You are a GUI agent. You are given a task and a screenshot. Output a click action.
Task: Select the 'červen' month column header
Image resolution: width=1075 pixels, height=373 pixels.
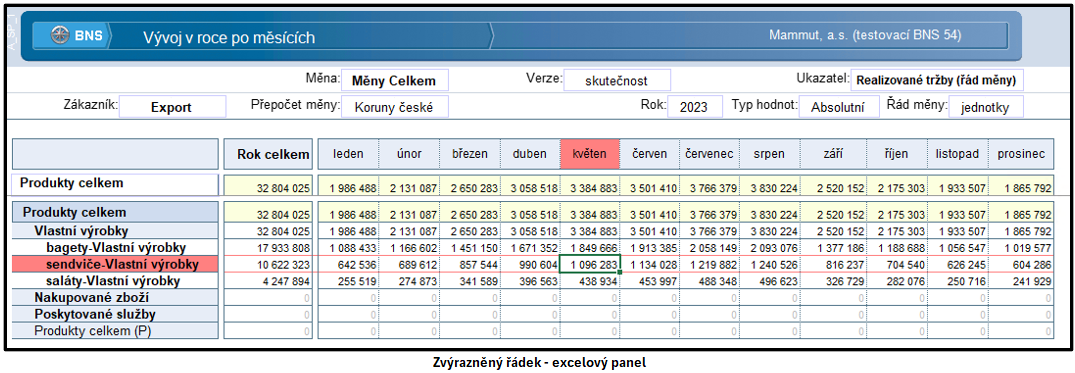point(649,154)
